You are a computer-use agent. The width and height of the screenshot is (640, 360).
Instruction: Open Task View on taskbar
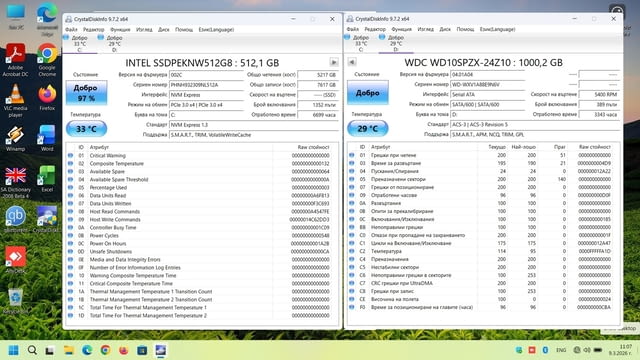click(x=50, y=350)
